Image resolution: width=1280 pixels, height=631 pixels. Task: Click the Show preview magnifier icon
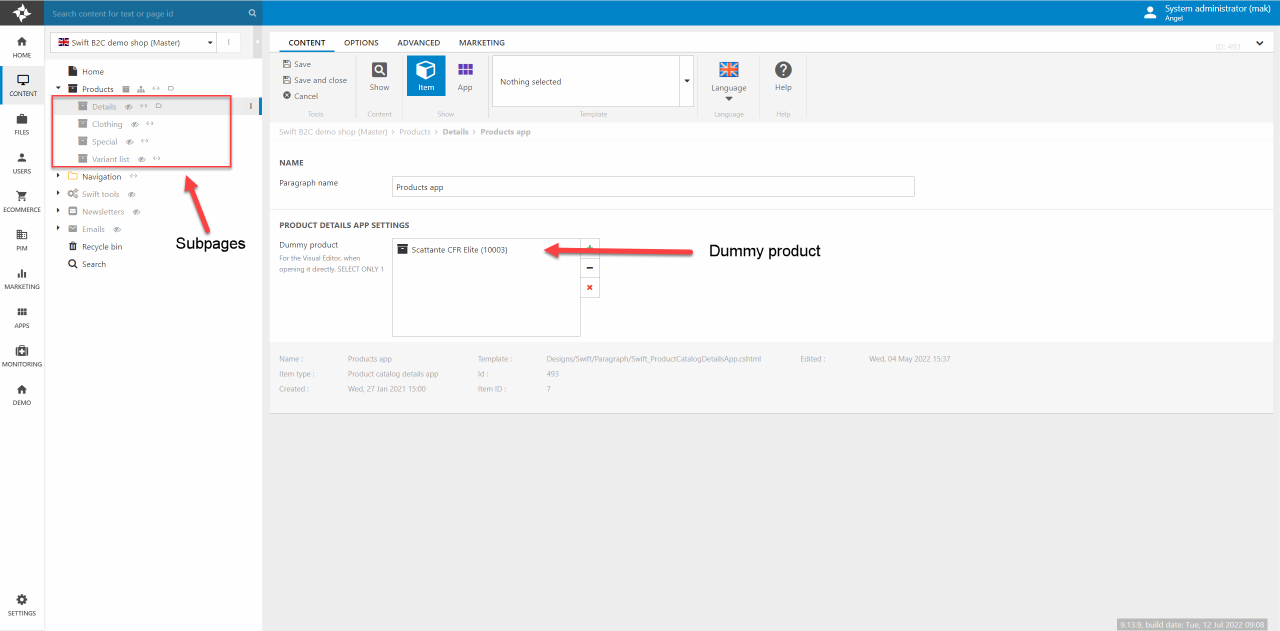(x=379, y=71)
